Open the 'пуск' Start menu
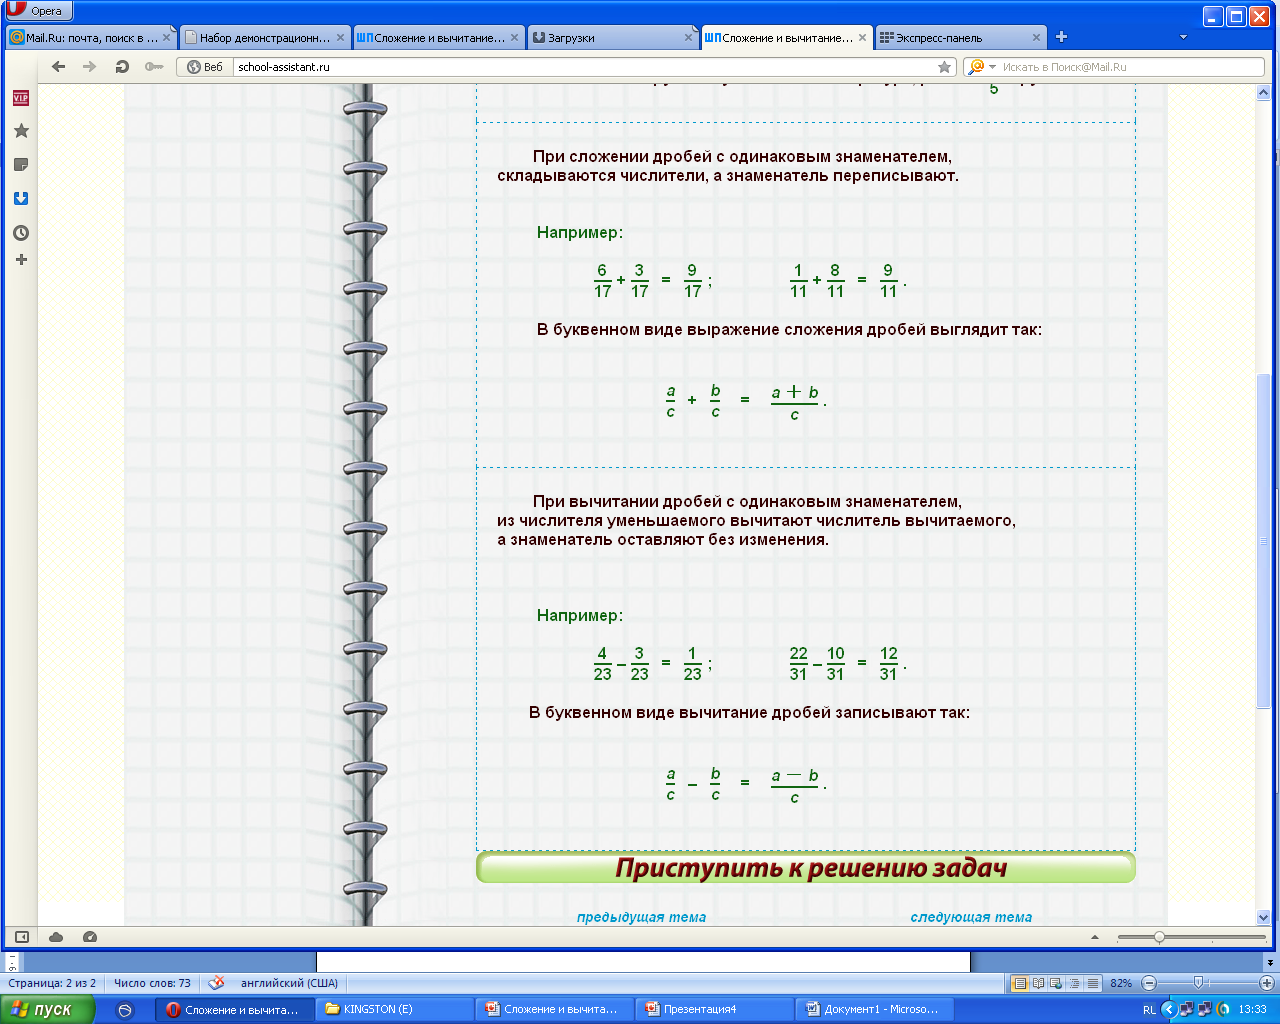The image size is (1280, 1024). [x=47, y=1010]
